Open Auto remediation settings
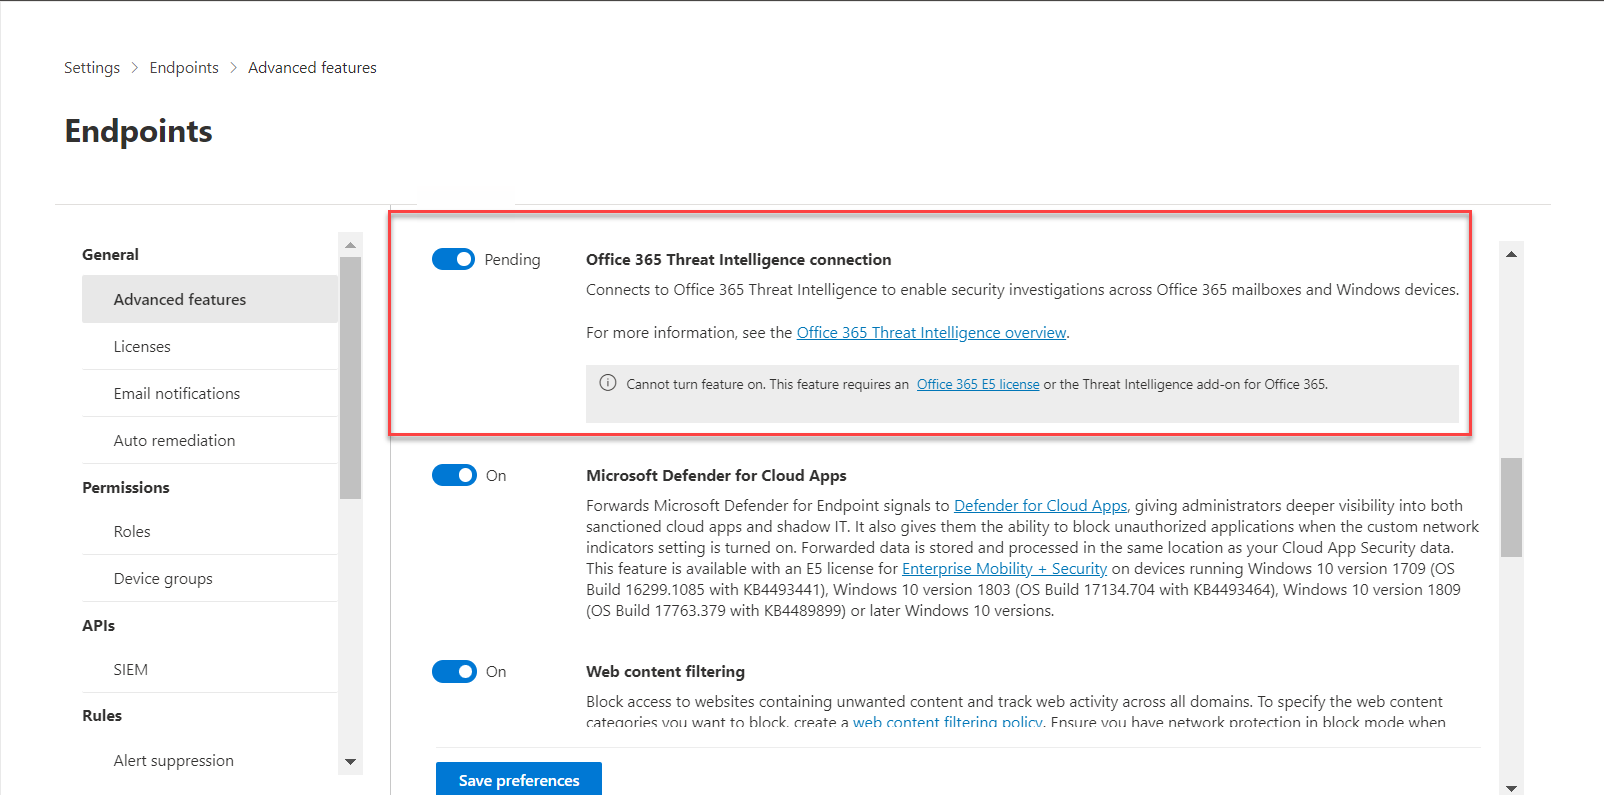The image size is (1604, 795). pyautogui.click(x=210, y=440)
